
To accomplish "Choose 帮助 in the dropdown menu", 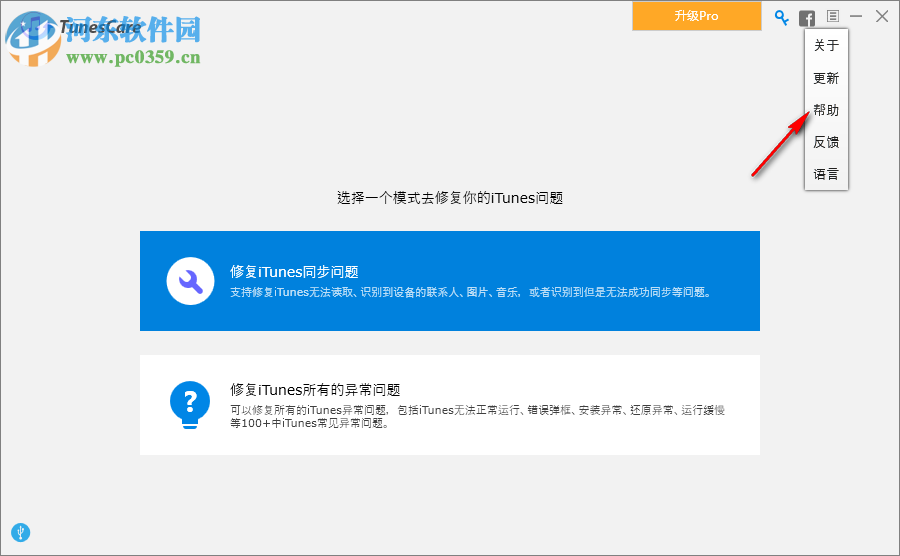I will [x=827, y=110].
